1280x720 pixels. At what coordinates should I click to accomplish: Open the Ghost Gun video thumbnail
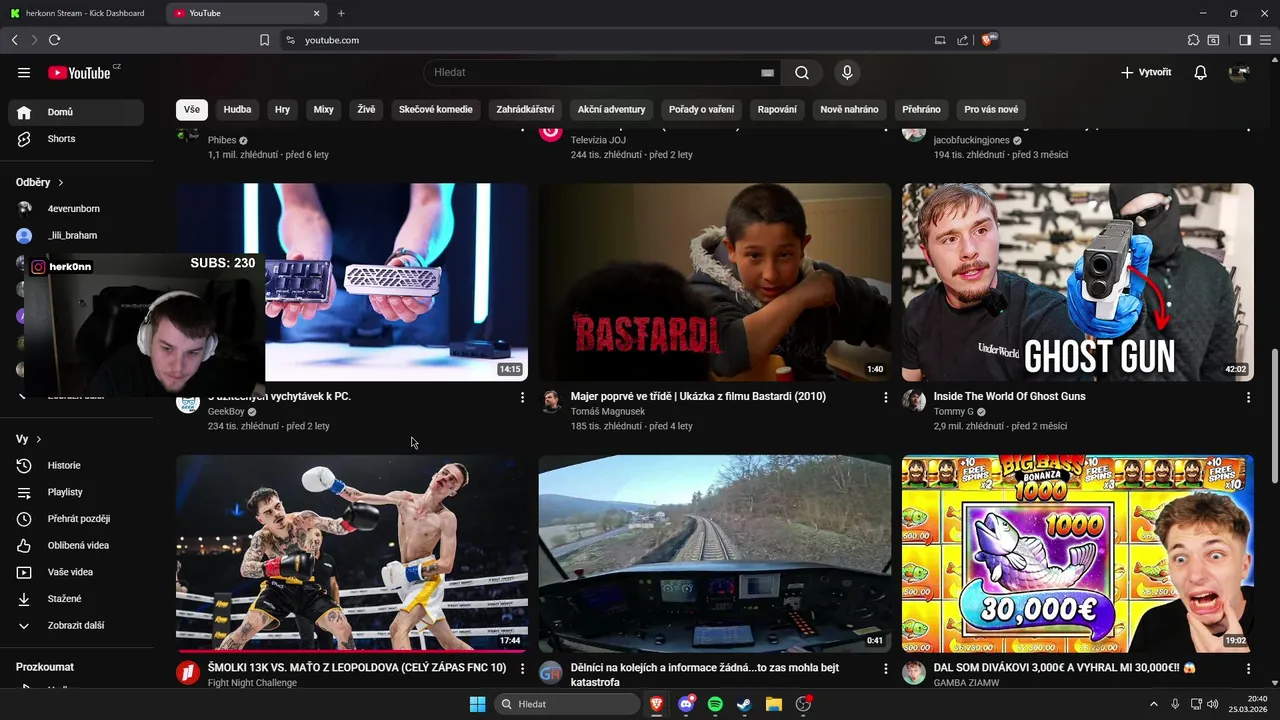pyautogui.click(x=1077, y=282)
